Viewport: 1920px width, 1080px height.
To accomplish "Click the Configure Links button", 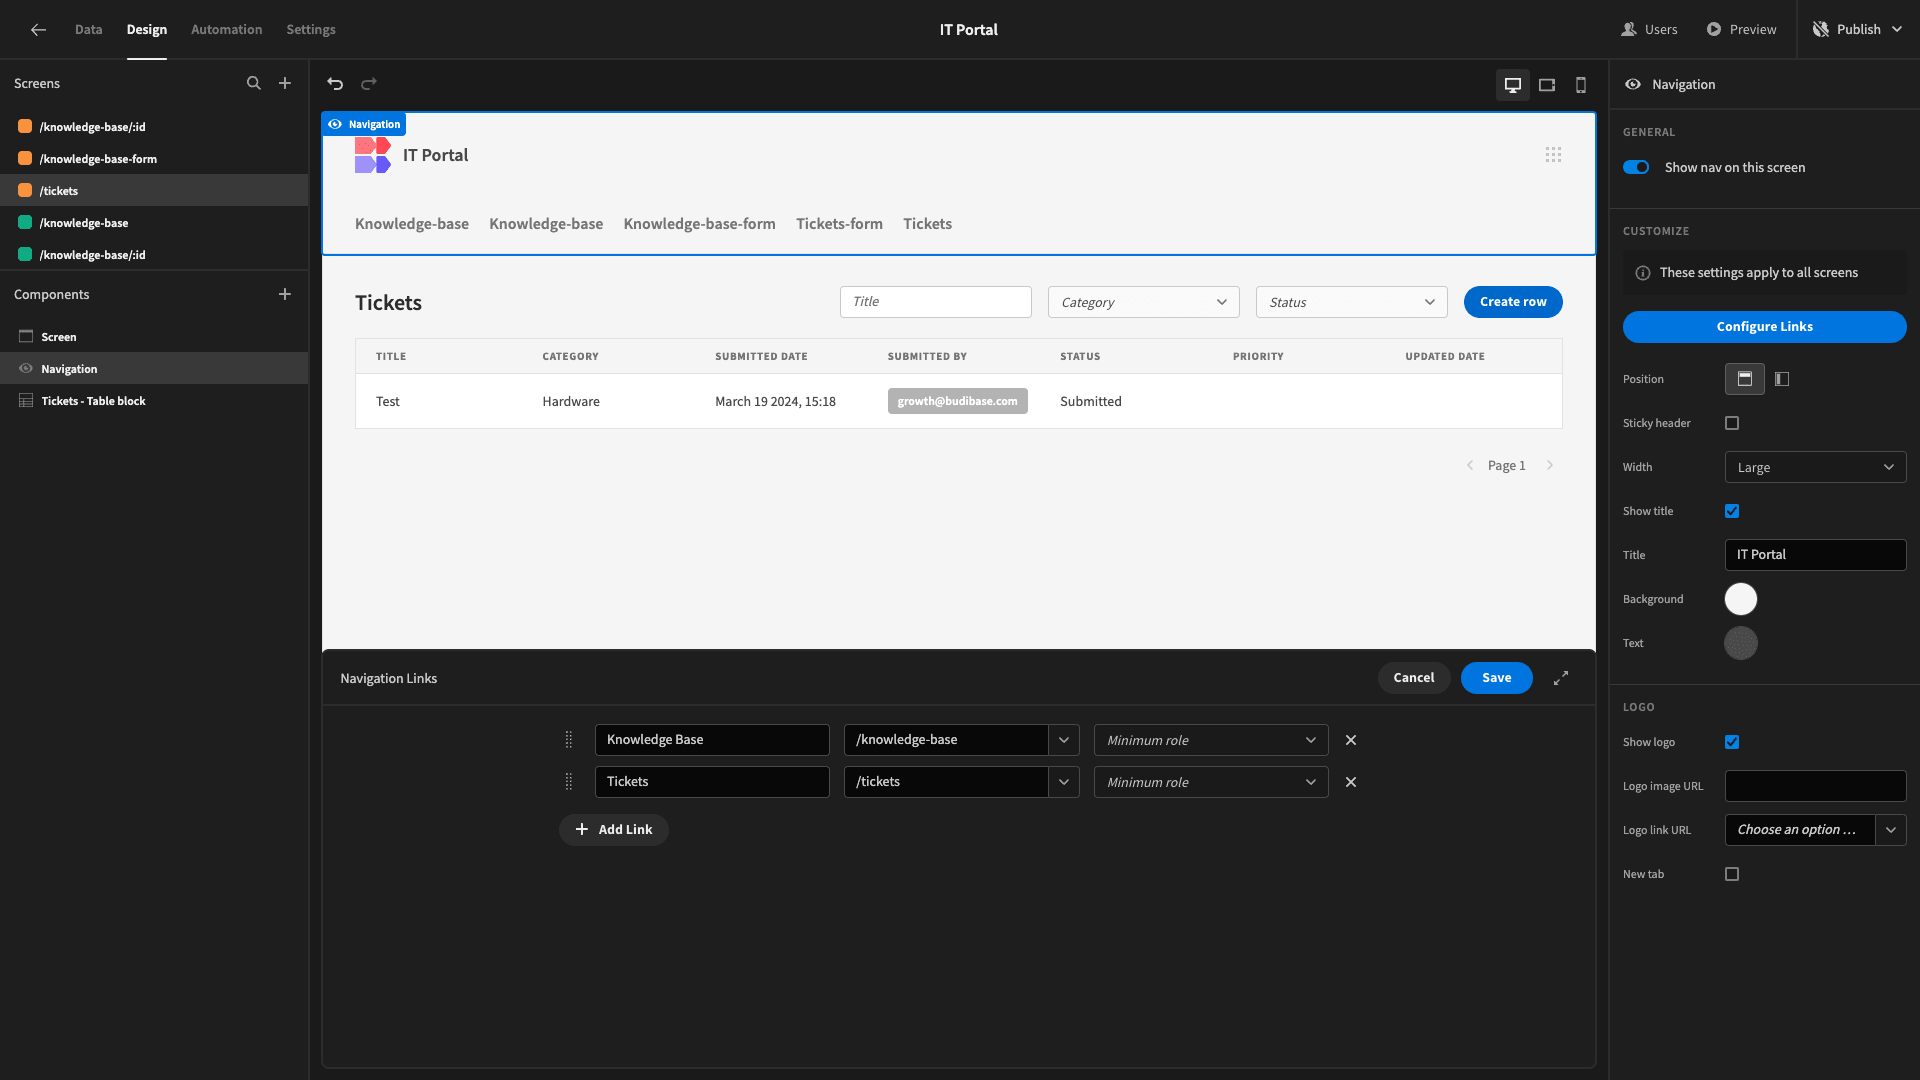I will coord(1764,327).
